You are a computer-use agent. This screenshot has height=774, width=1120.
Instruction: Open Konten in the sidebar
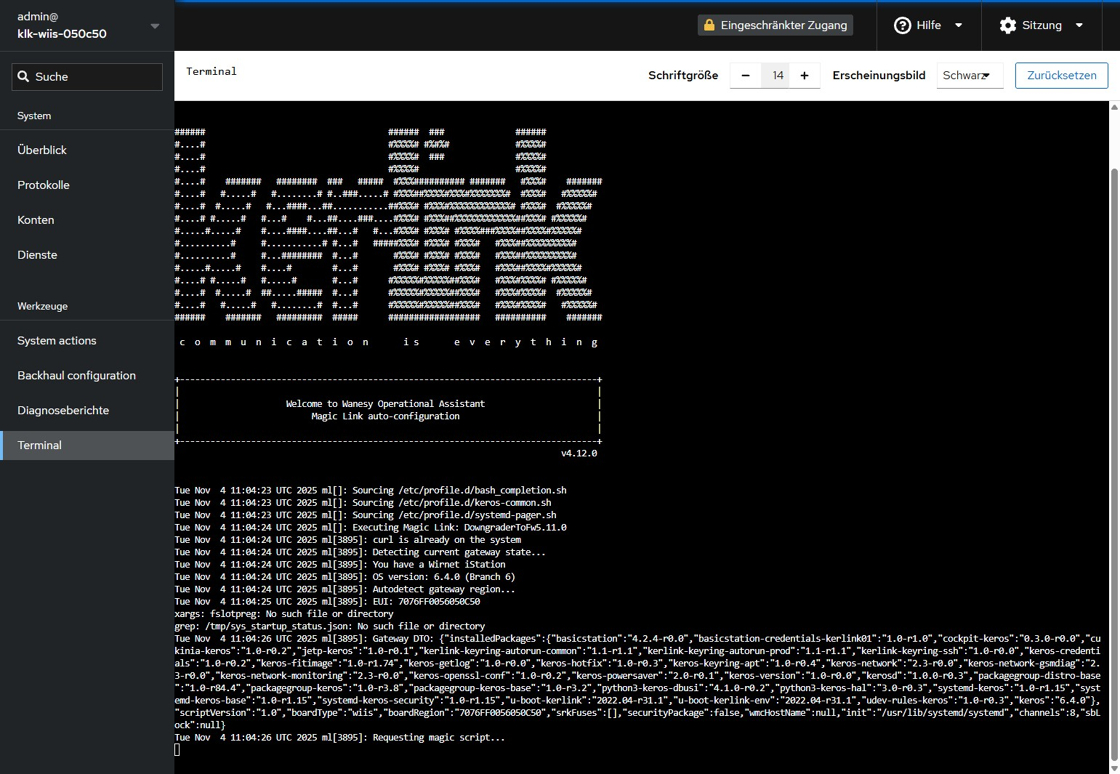click(x=36, y=220)
